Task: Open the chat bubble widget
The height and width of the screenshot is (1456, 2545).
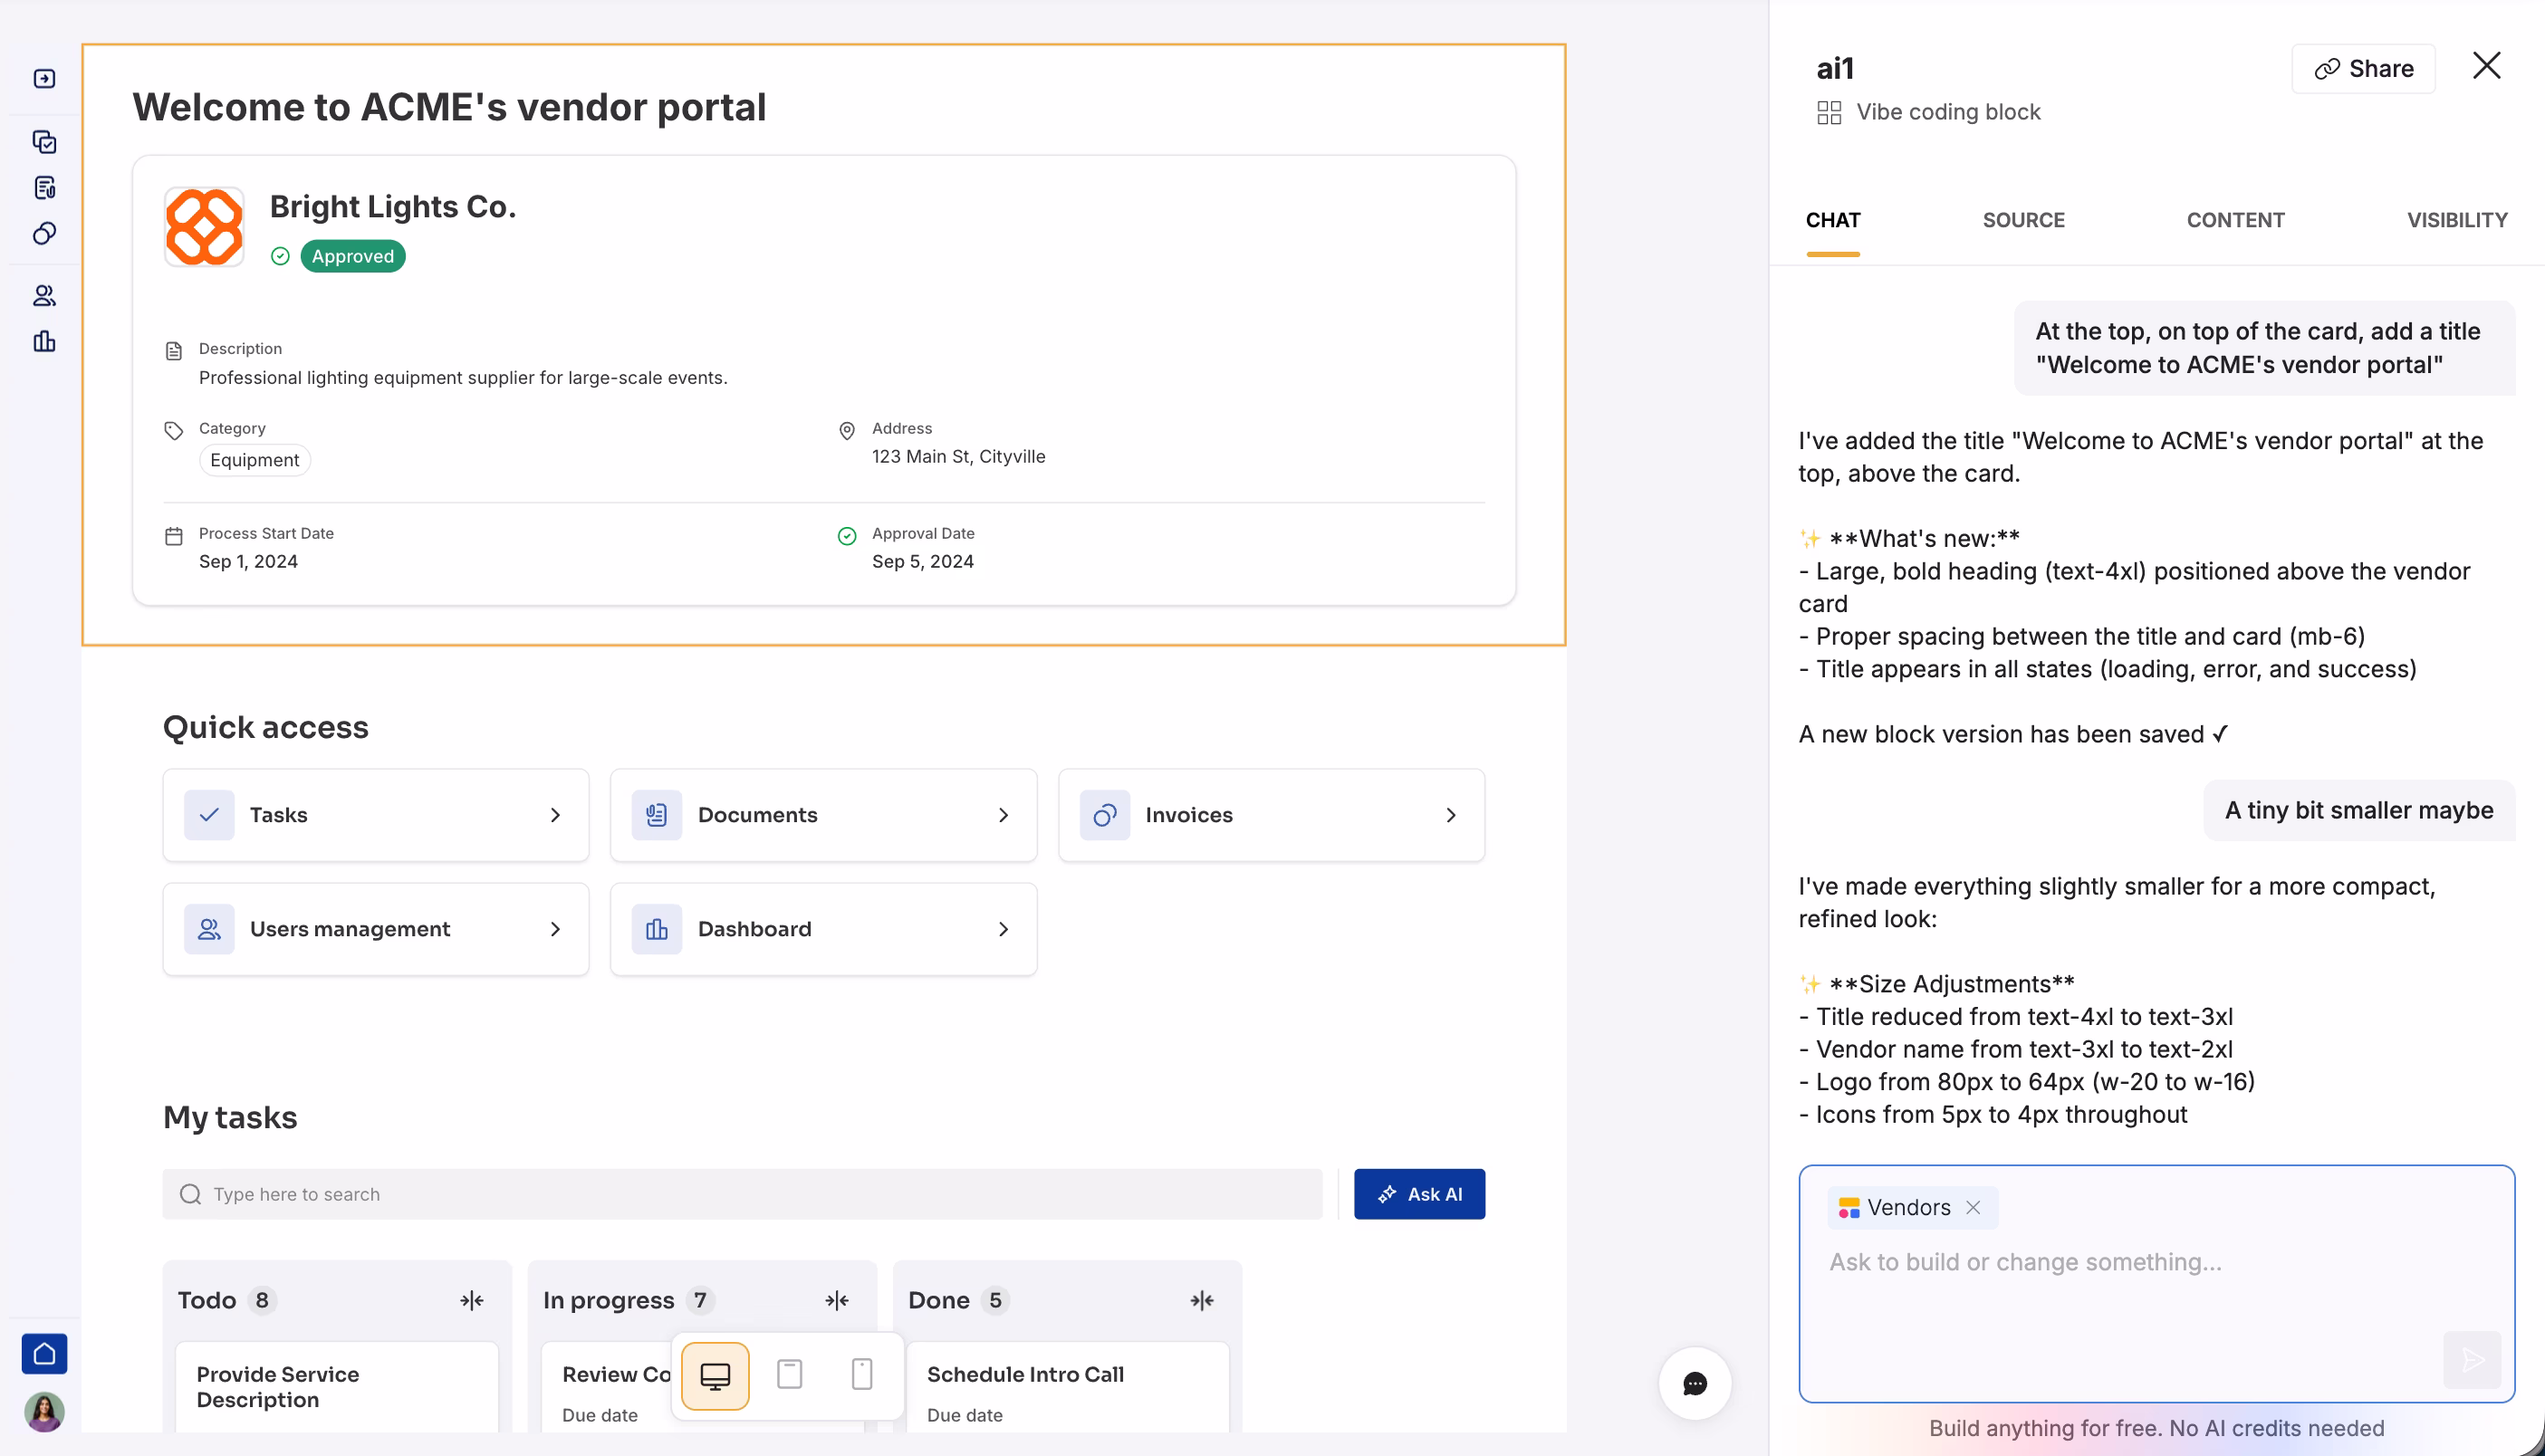Action: [x=1694, y=1384]
